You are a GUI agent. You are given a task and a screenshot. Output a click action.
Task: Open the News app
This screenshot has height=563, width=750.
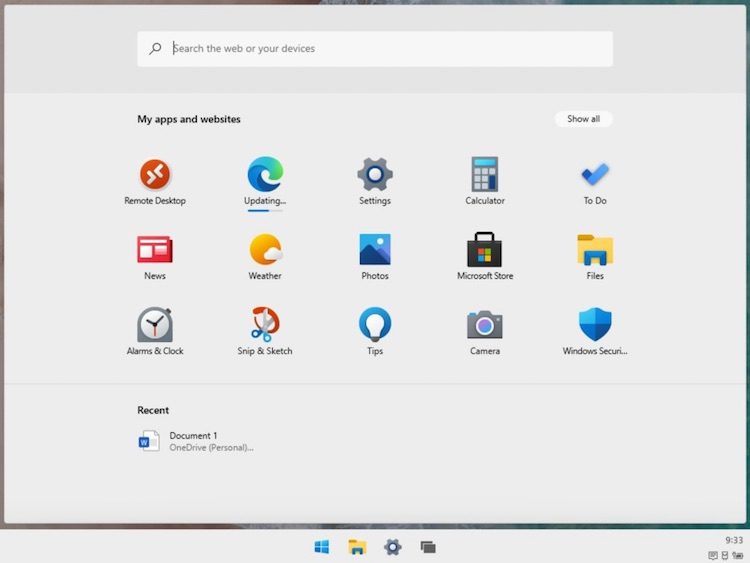pos(155,250)
